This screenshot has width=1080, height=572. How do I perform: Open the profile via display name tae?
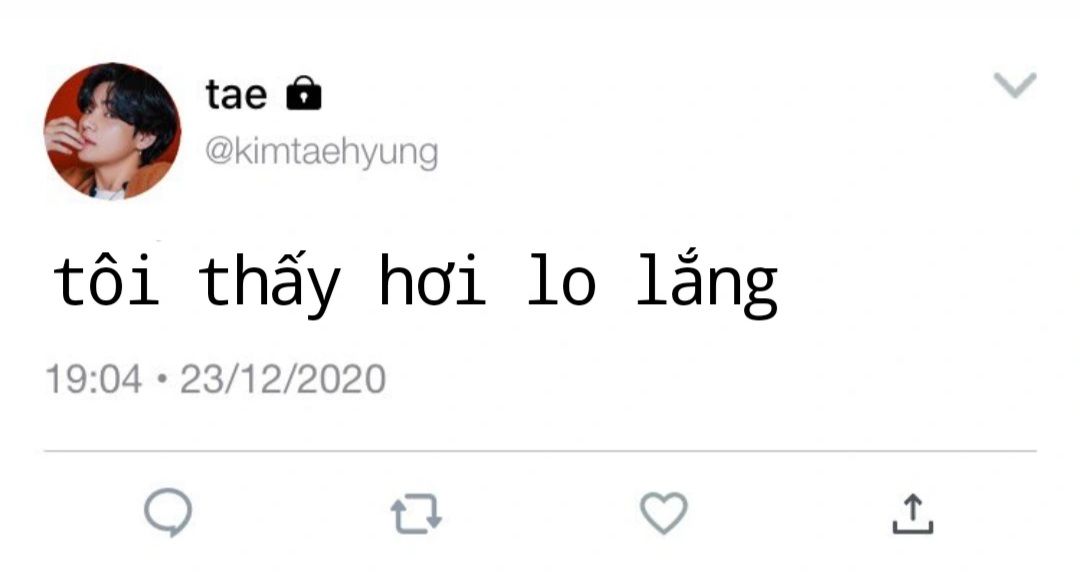click(236, 94)
